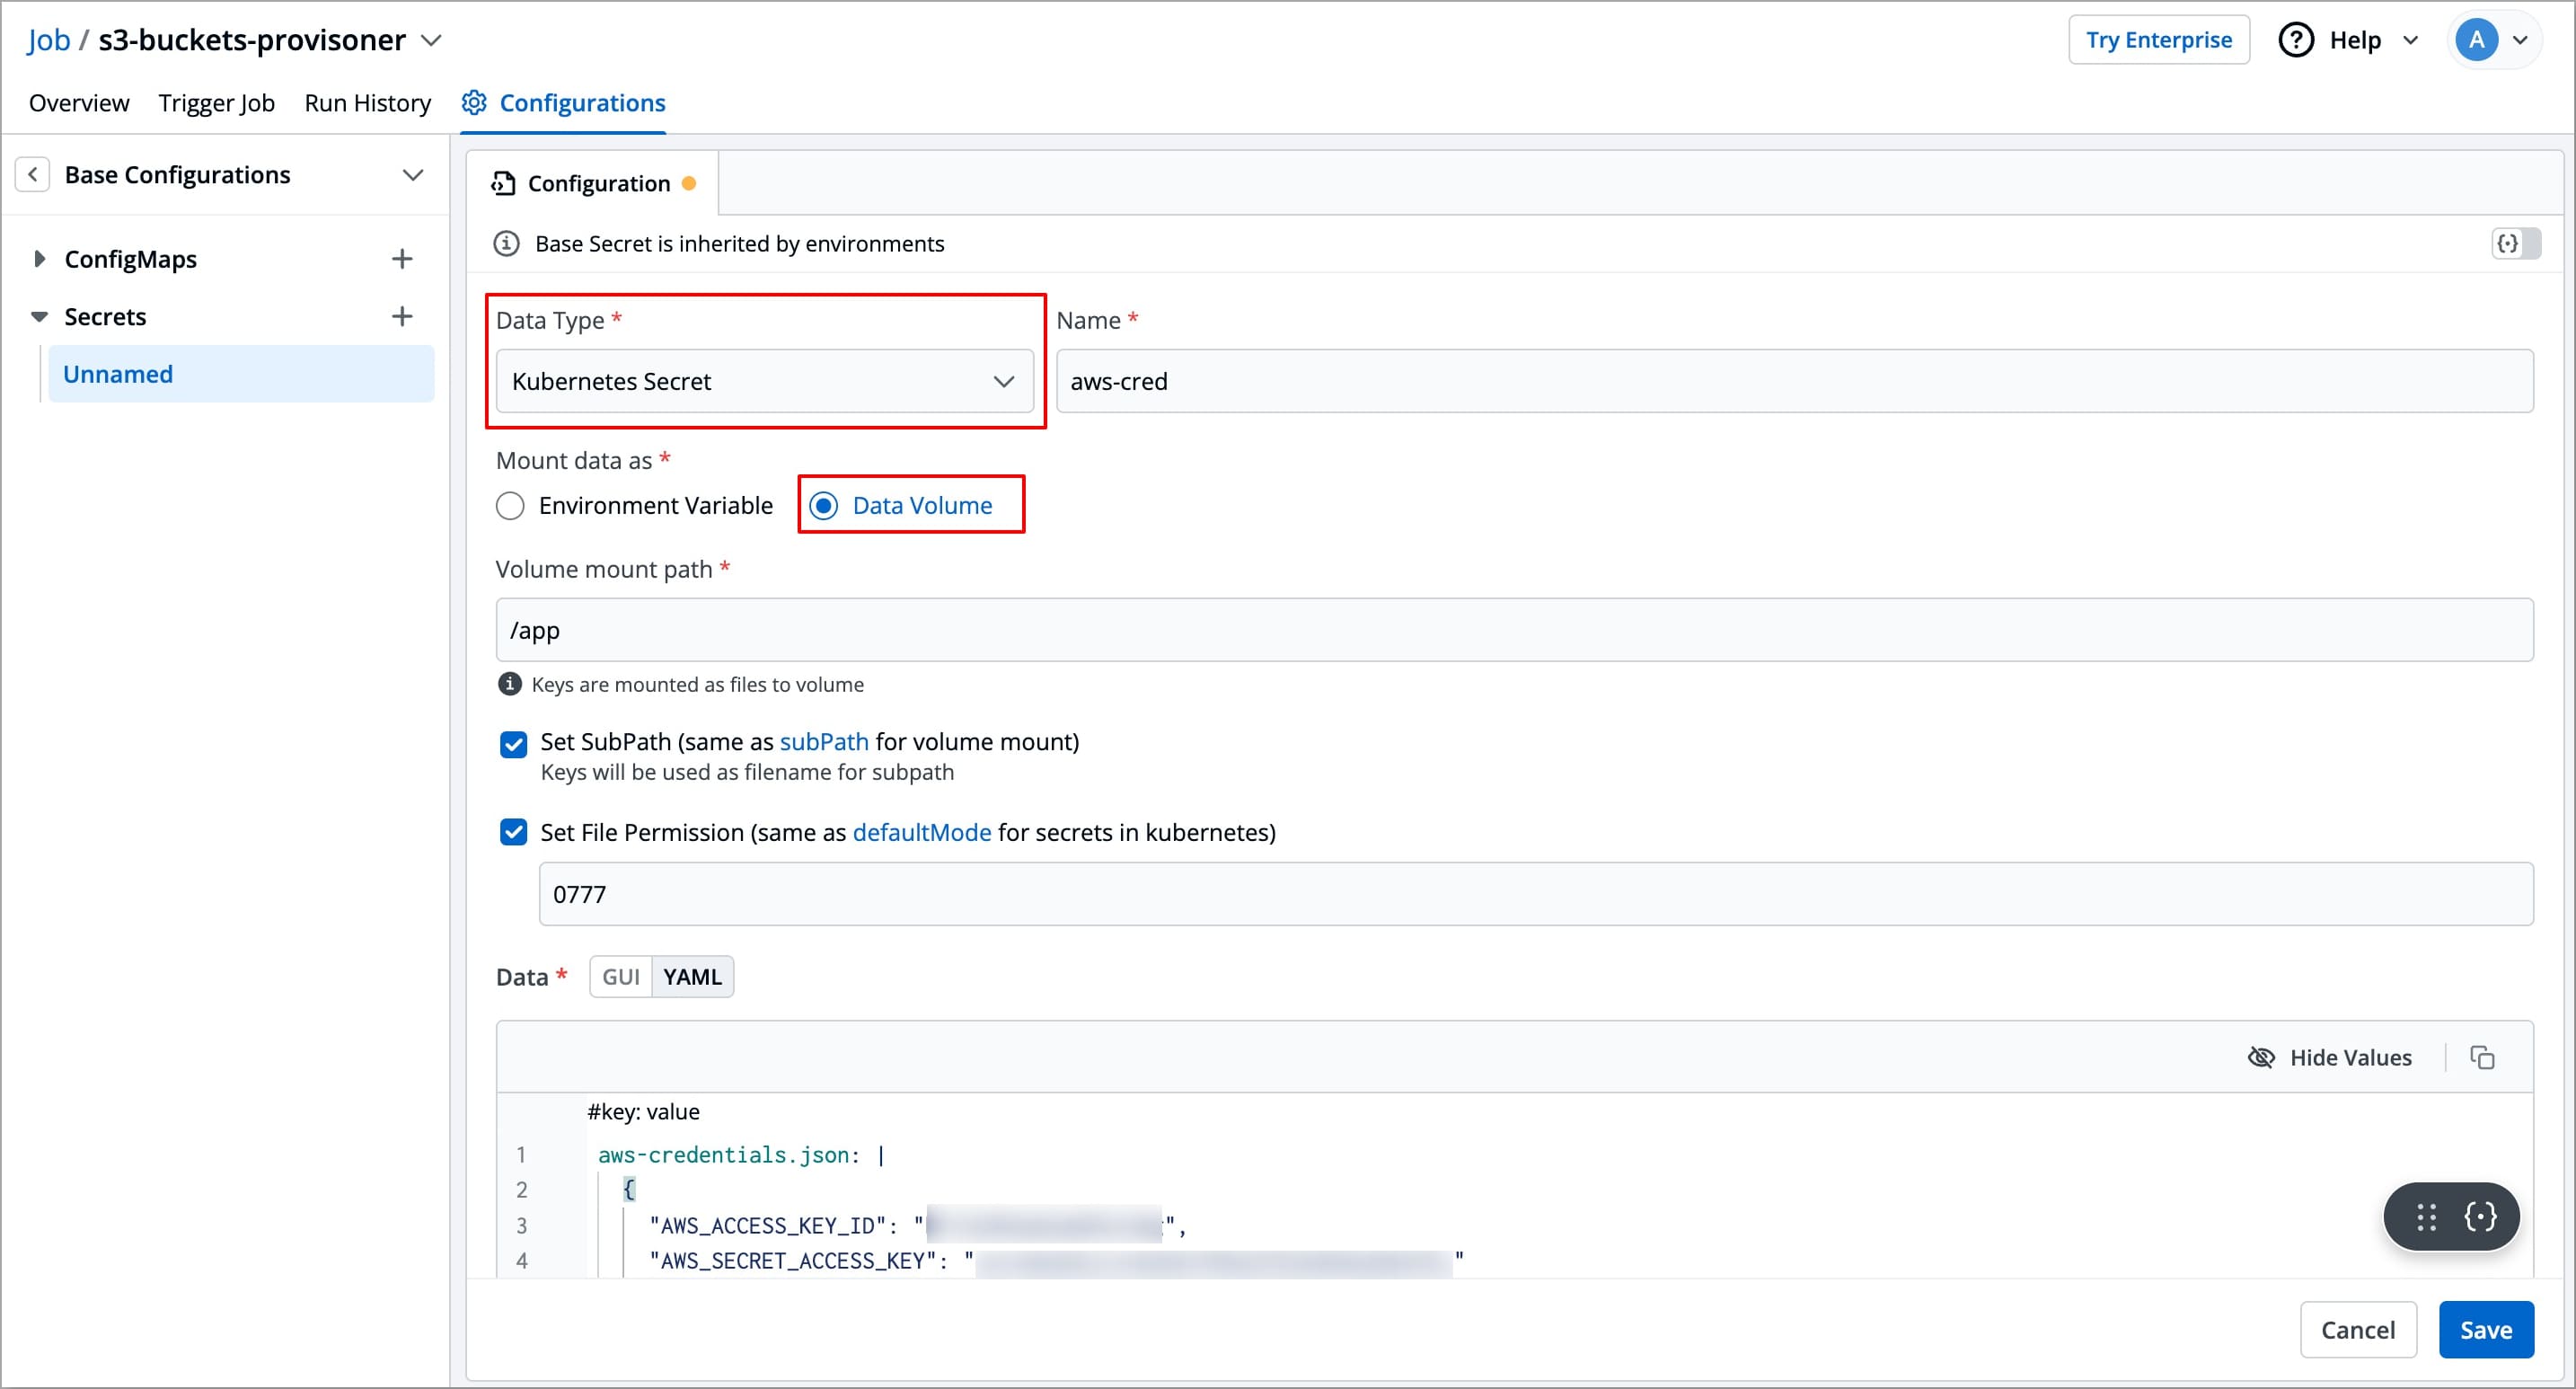The height and width of the screenshot is (1389, 2576).
Task: Select Environment Variable radio option
Action: pyautogui.click(x=510, y=506)
